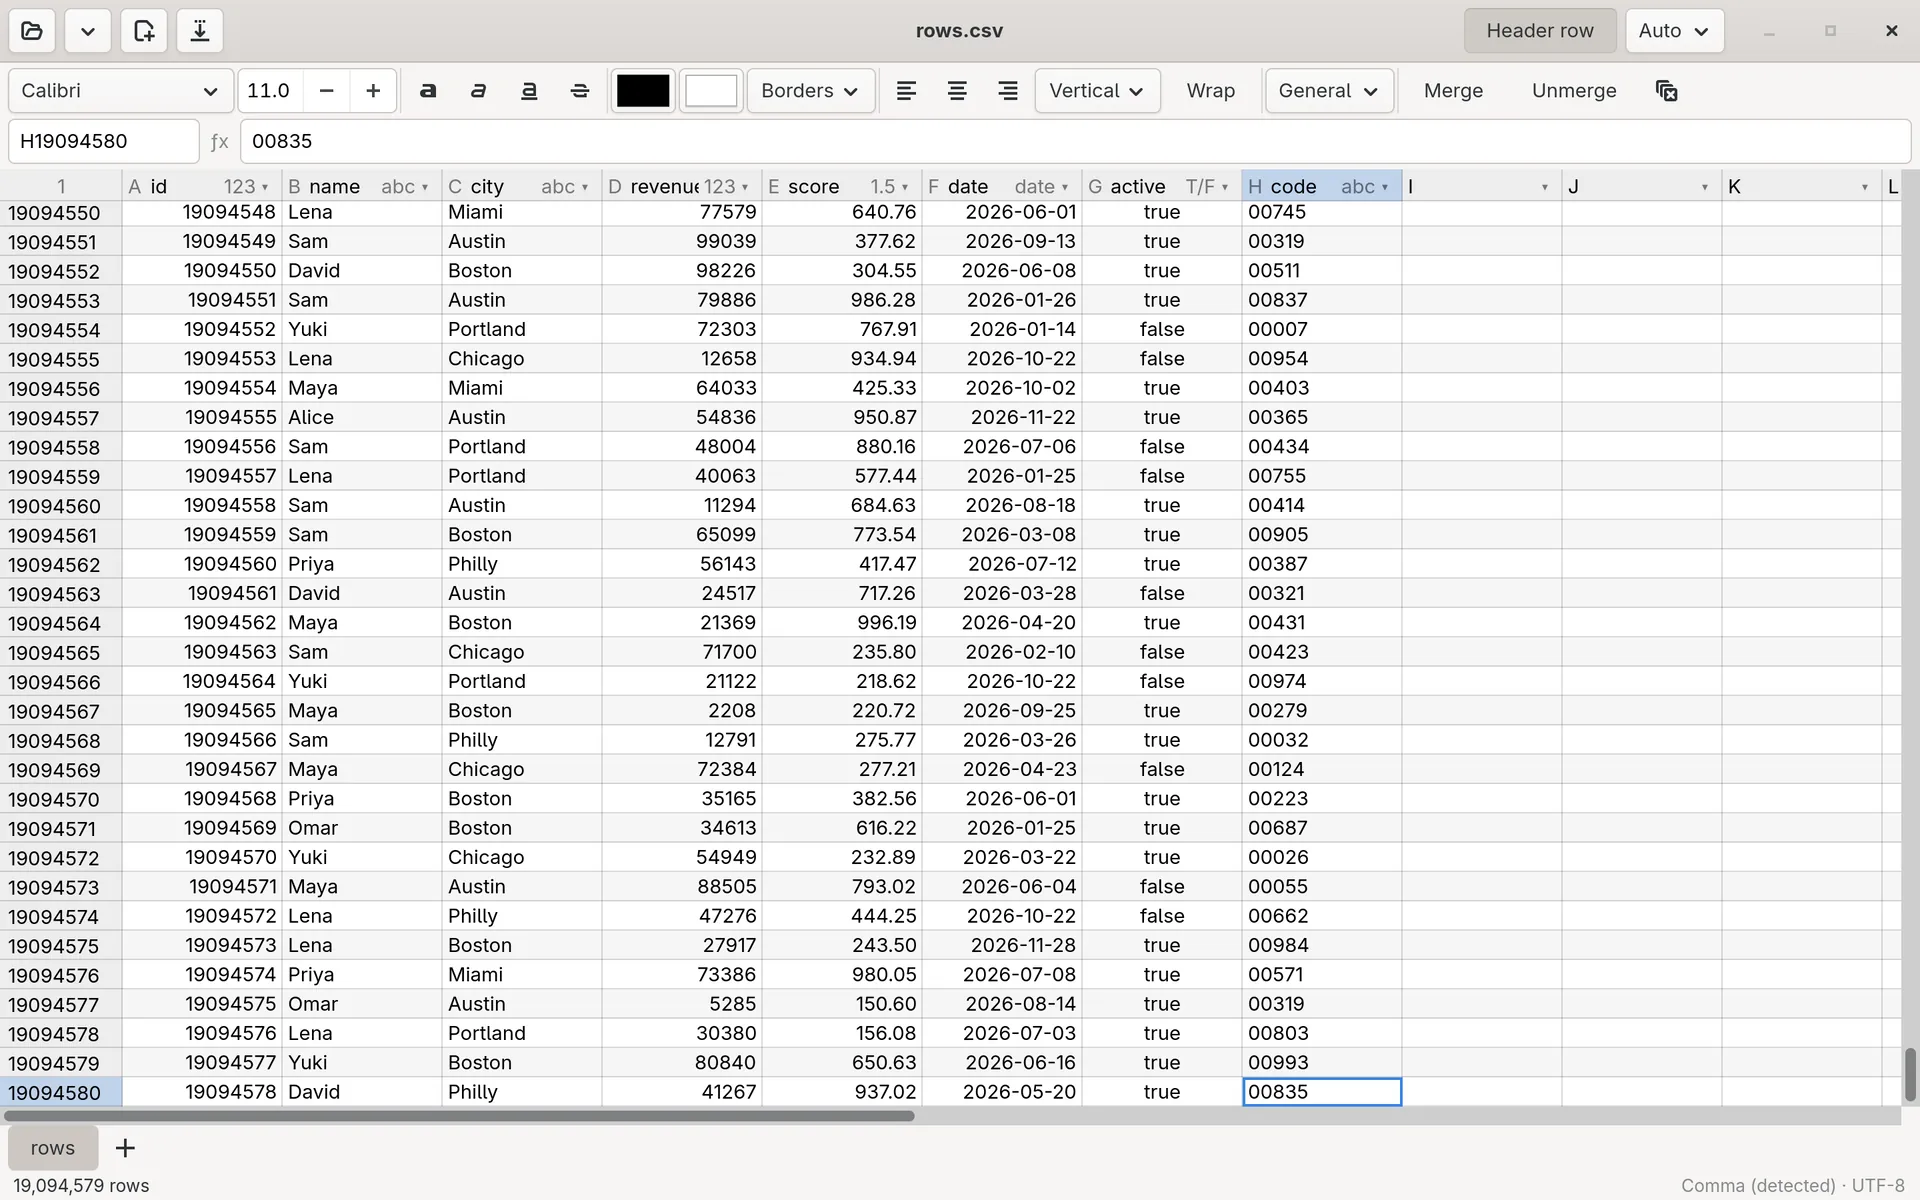This screenshot has width=1920, height=1200.
Task: Select the revenue cell 2208
Action: pos(682,711)
